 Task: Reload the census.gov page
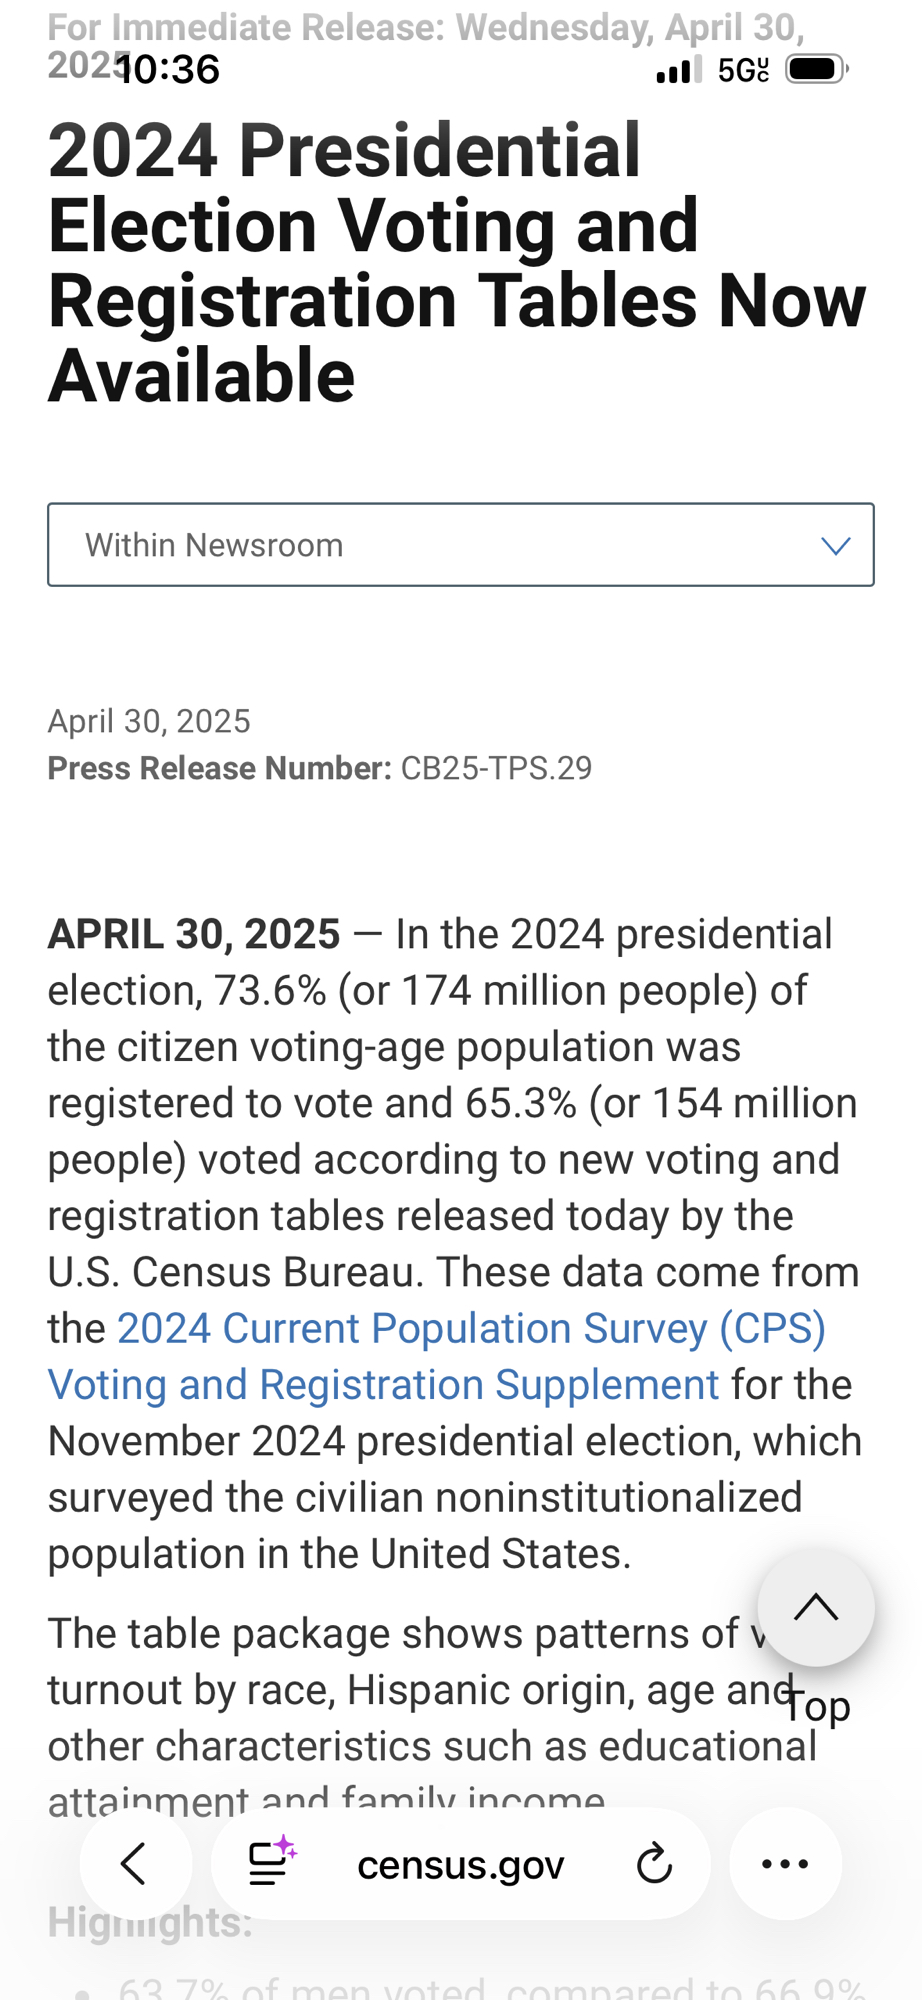pos(654,1863)
